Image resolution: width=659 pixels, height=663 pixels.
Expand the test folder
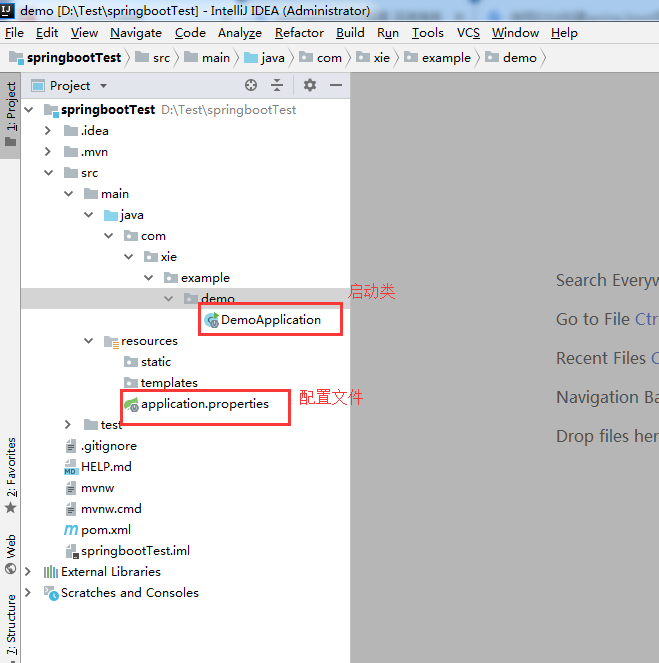[68, 425]
